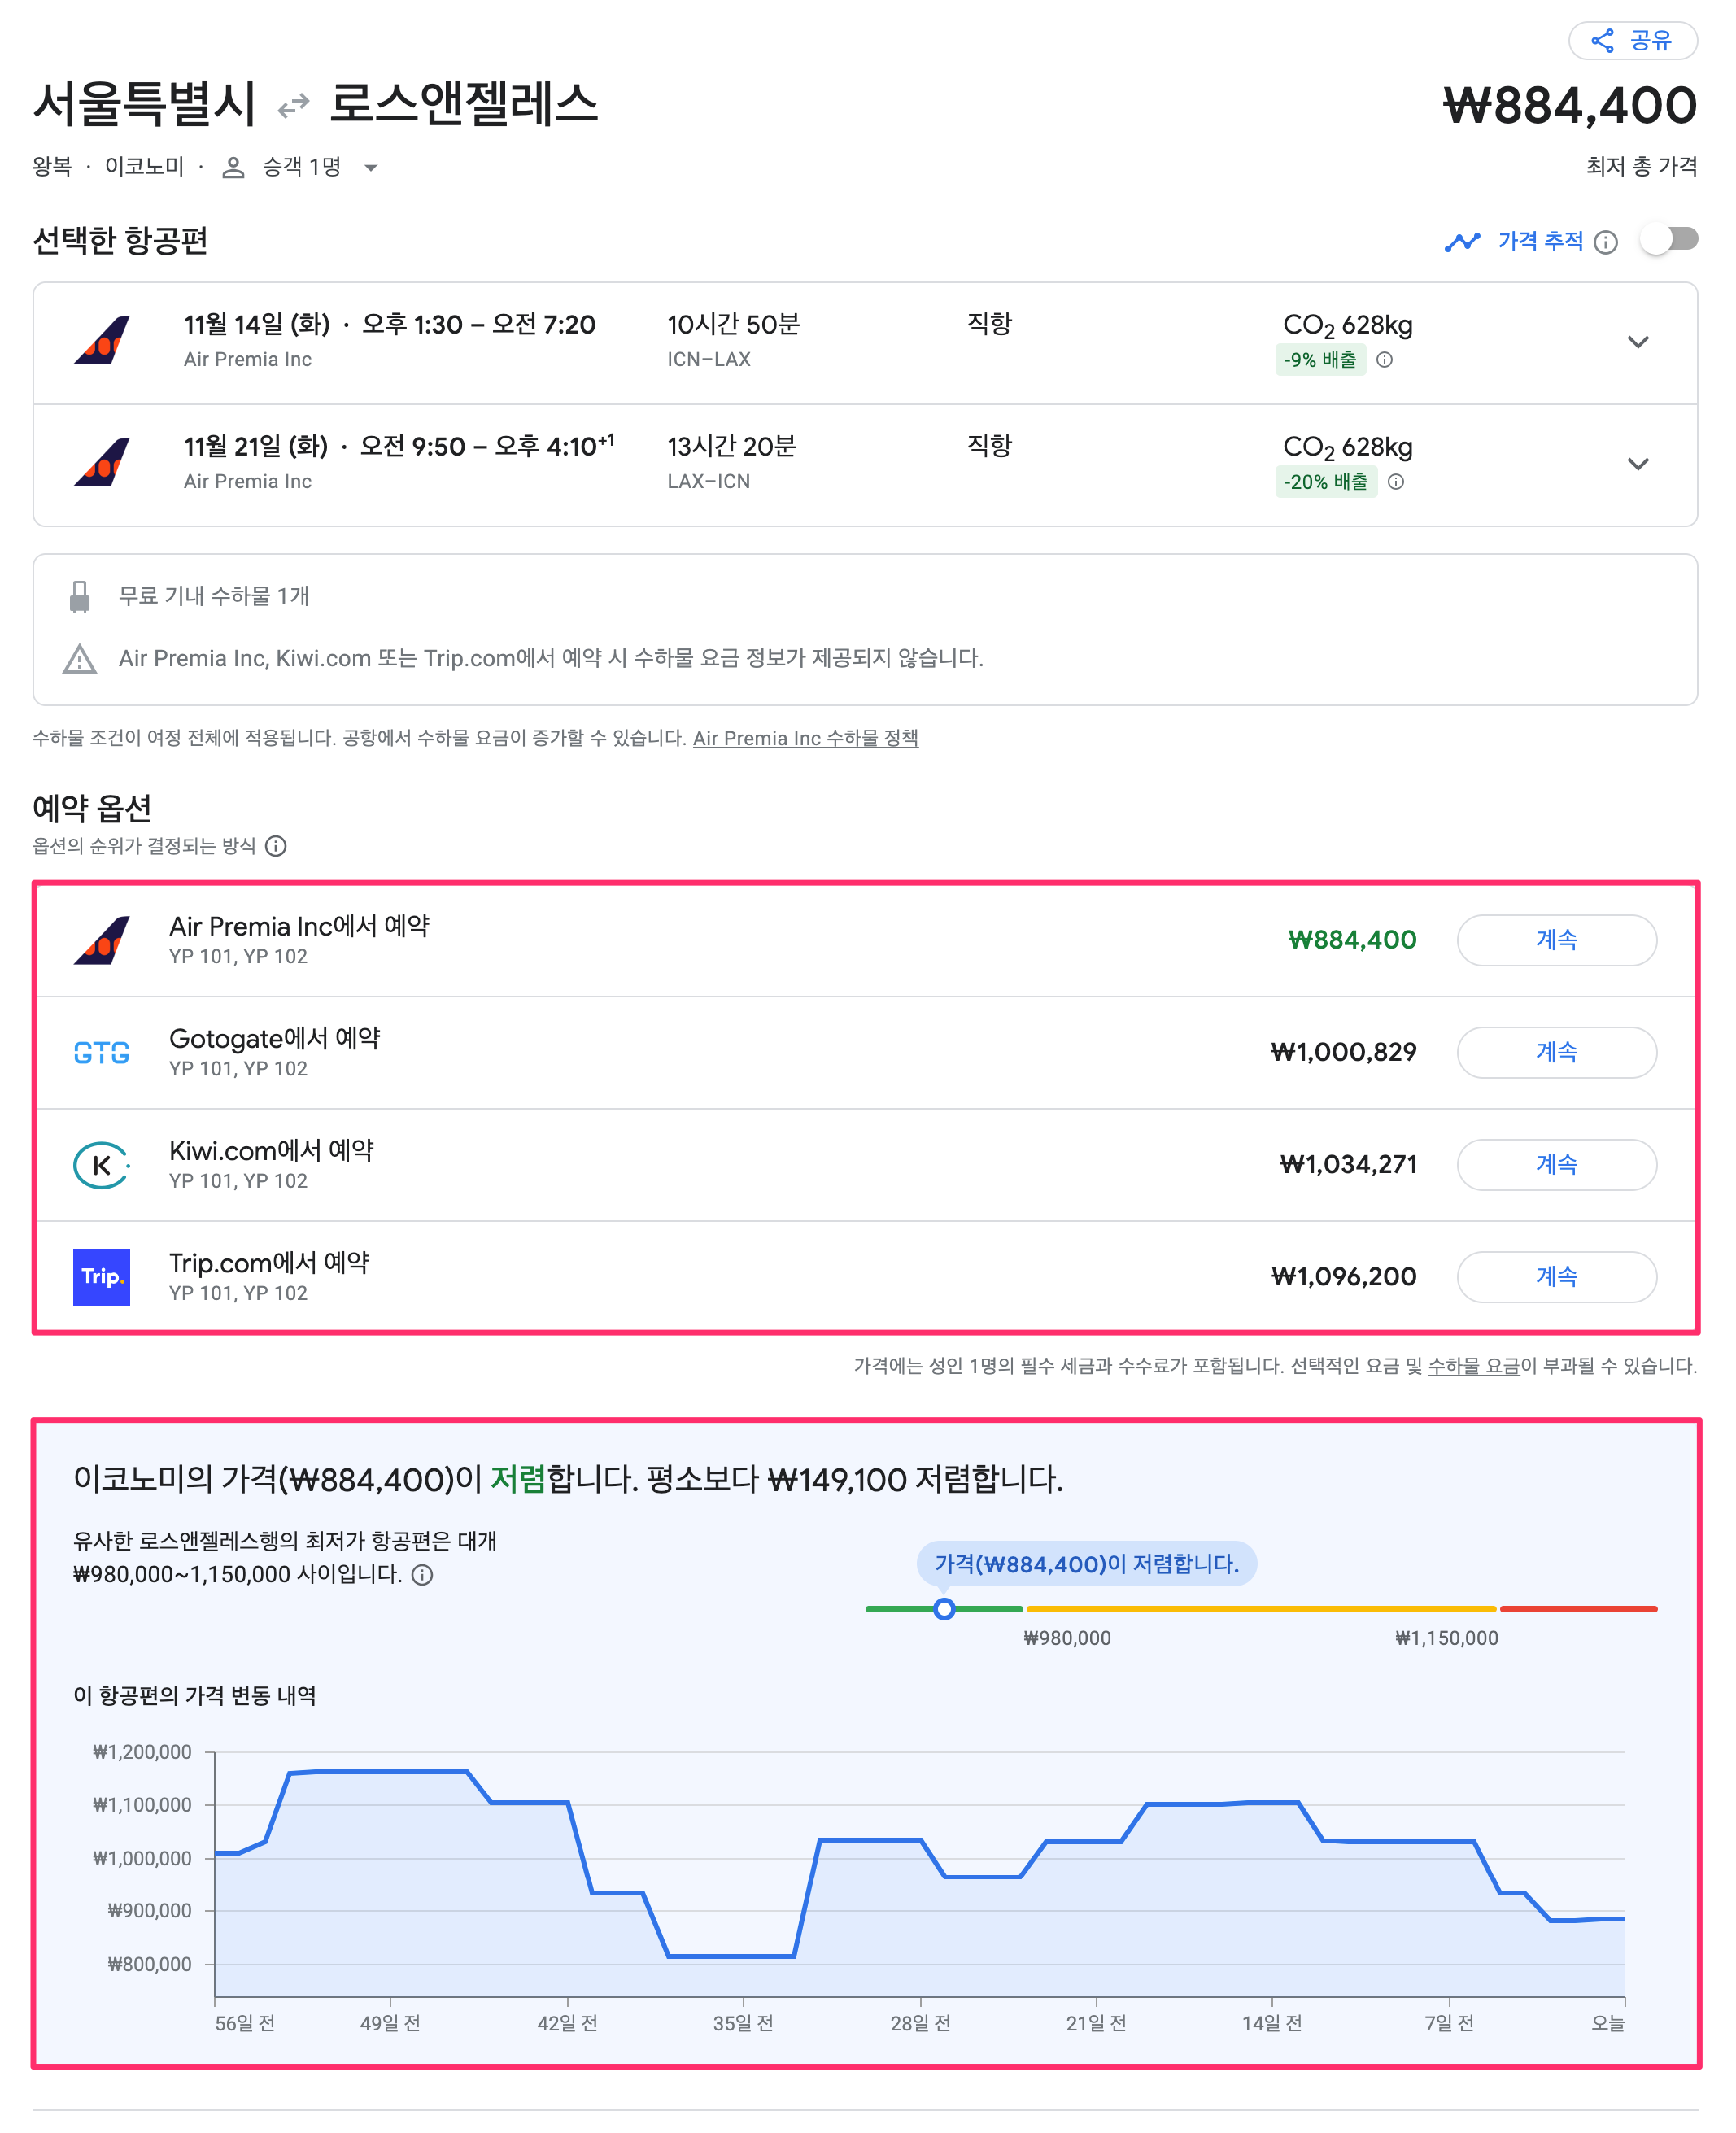Open the 승객 1명 passenger dropdown

371,168
